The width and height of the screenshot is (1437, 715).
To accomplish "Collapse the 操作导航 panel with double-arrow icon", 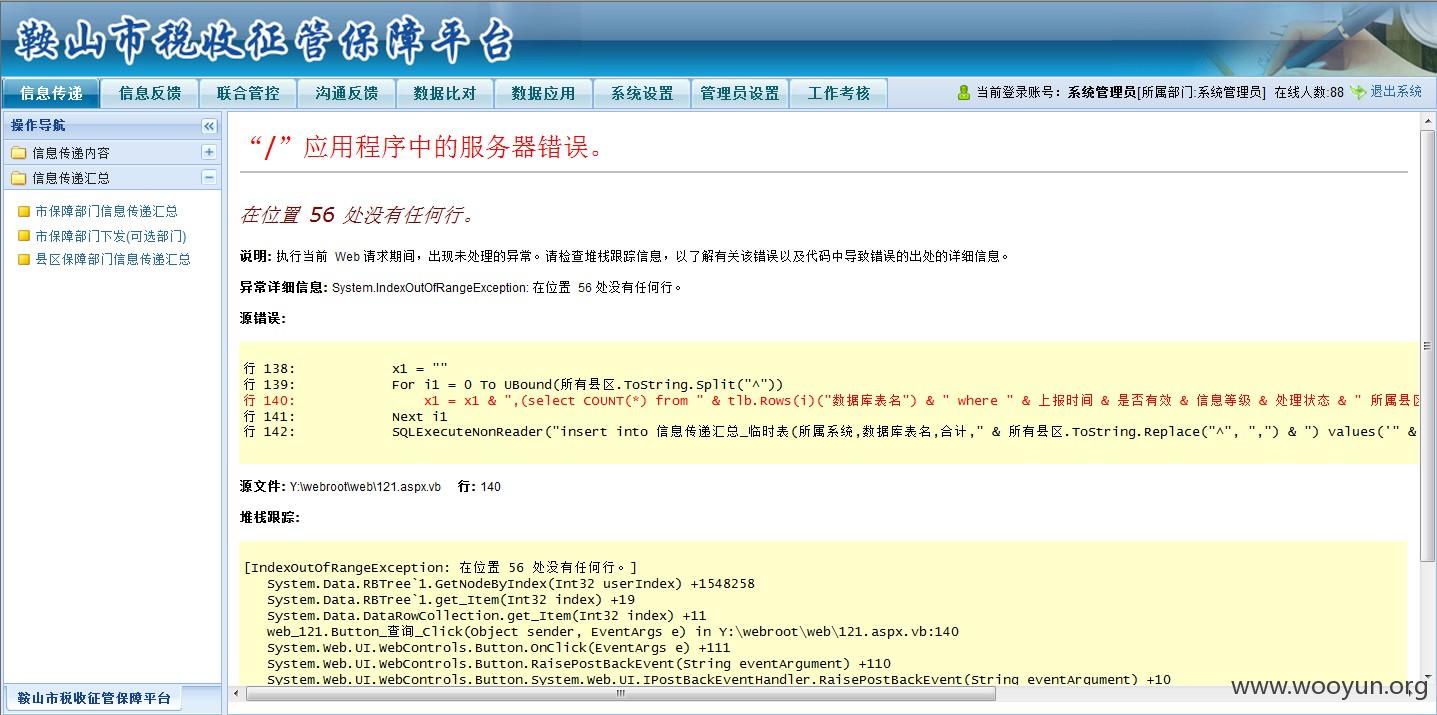I will tap(209, 126).
